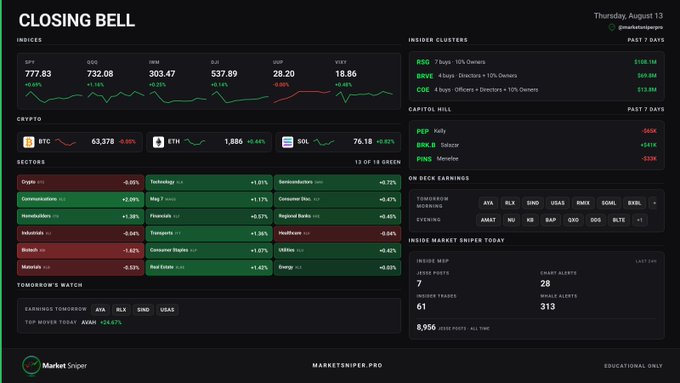The width and height of the screenshot is (680, 383).
Task: Select the Regional Banks sector tile
Action: click(337, 216)
